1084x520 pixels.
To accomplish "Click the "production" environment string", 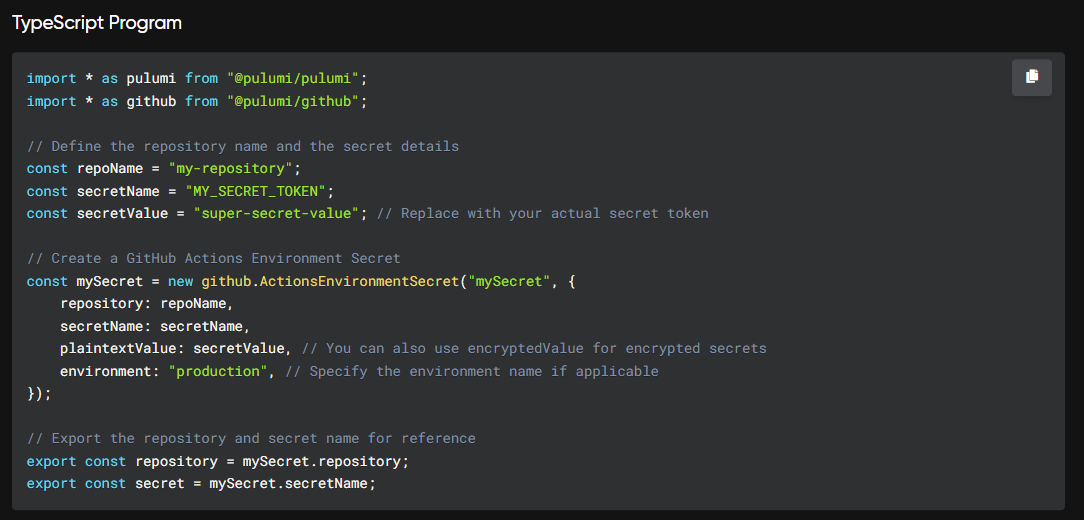I will (218, 371).
